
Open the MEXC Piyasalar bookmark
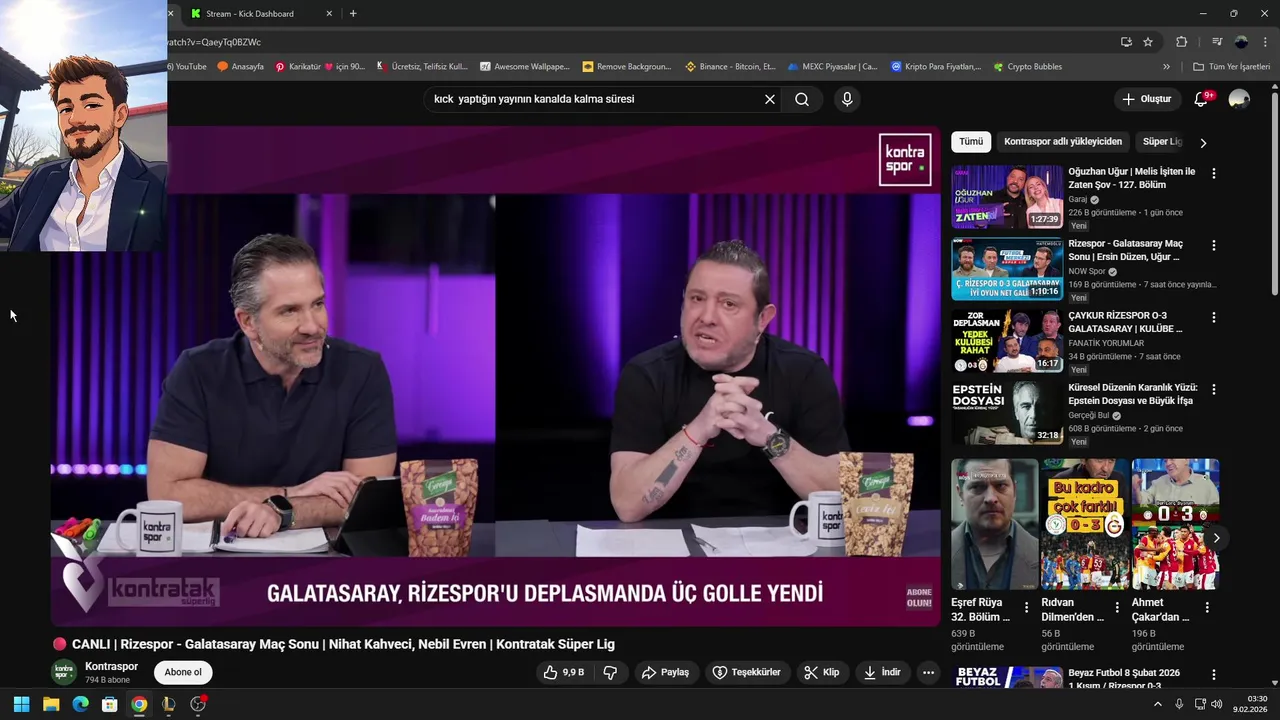point(831,67)
